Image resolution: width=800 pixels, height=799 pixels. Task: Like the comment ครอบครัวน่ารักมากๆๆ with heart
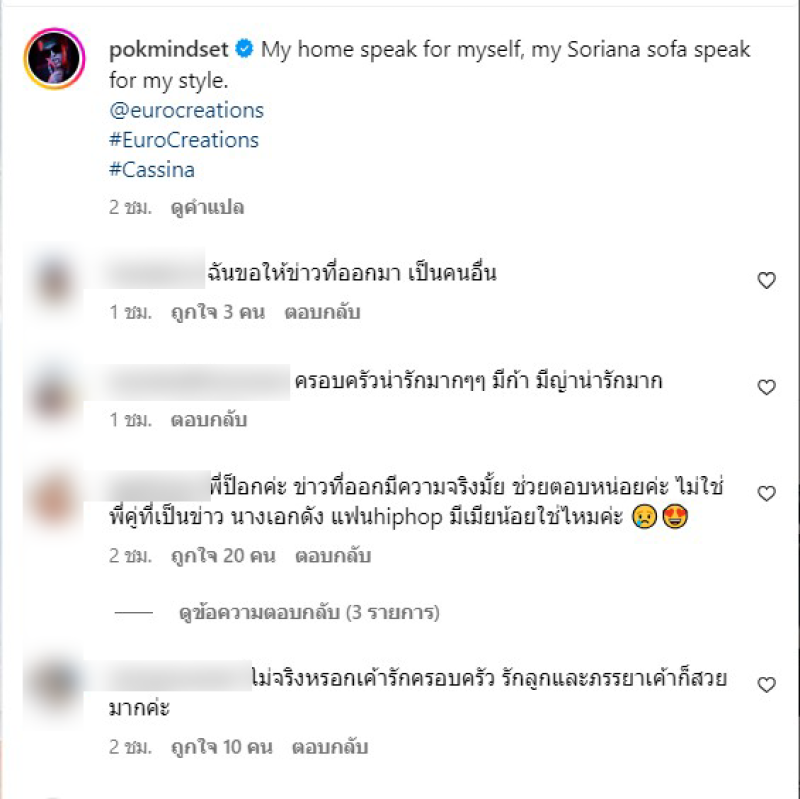[x=766, y=387]
